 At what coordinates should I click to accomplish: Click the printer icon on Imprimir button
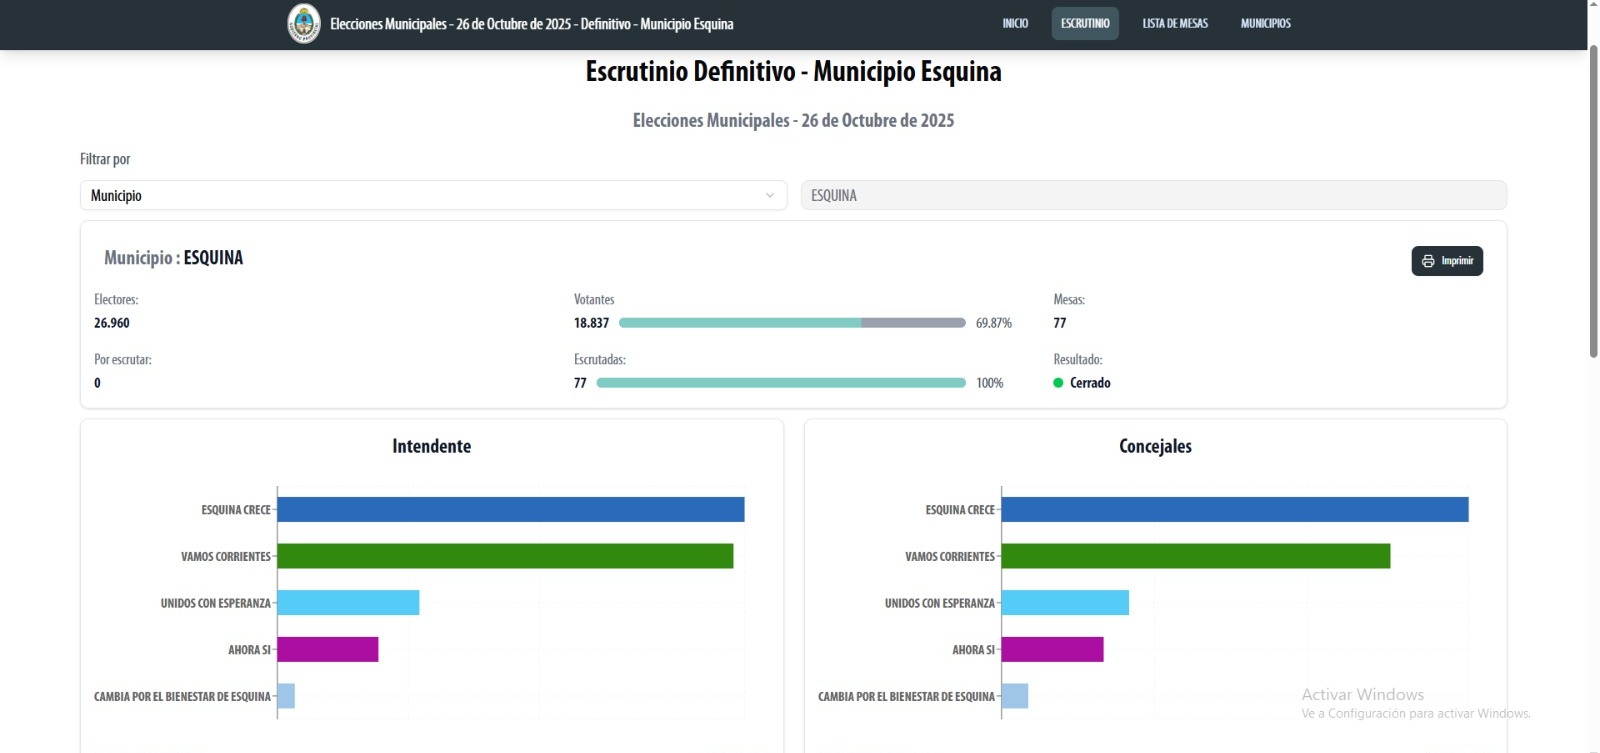[x=1428, y=261]
